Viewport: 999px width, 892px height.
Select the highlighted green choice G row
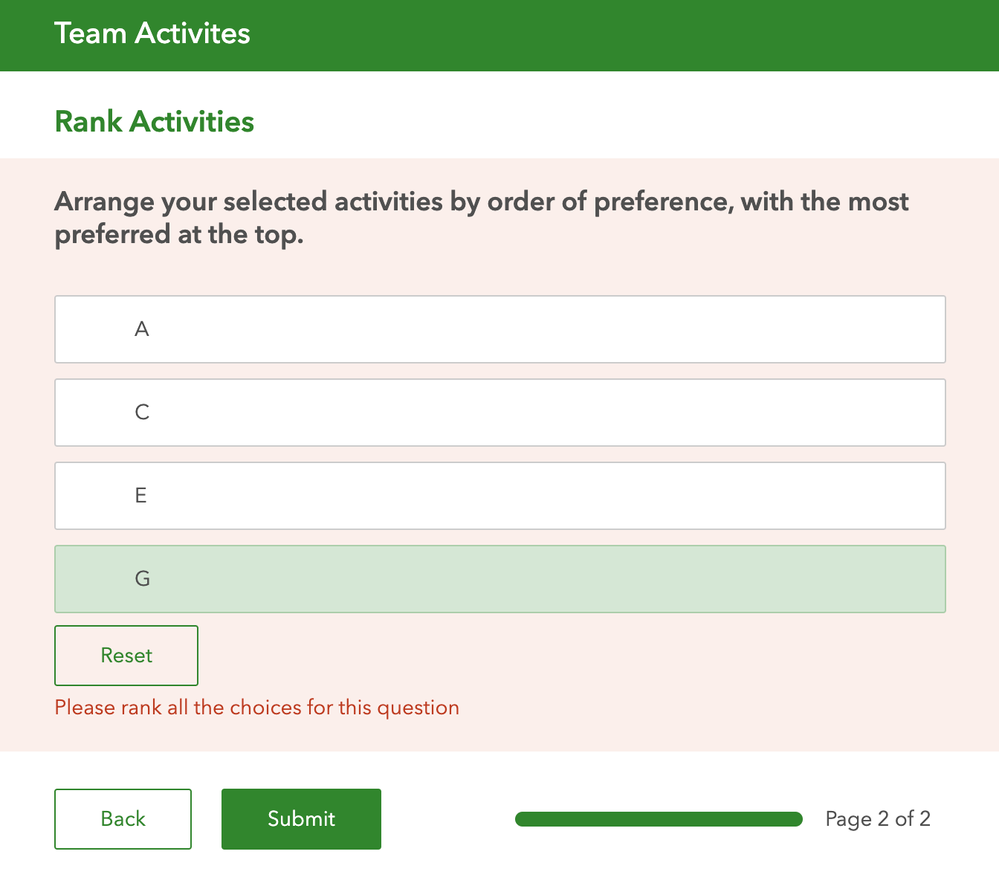[x=500, y=579]
